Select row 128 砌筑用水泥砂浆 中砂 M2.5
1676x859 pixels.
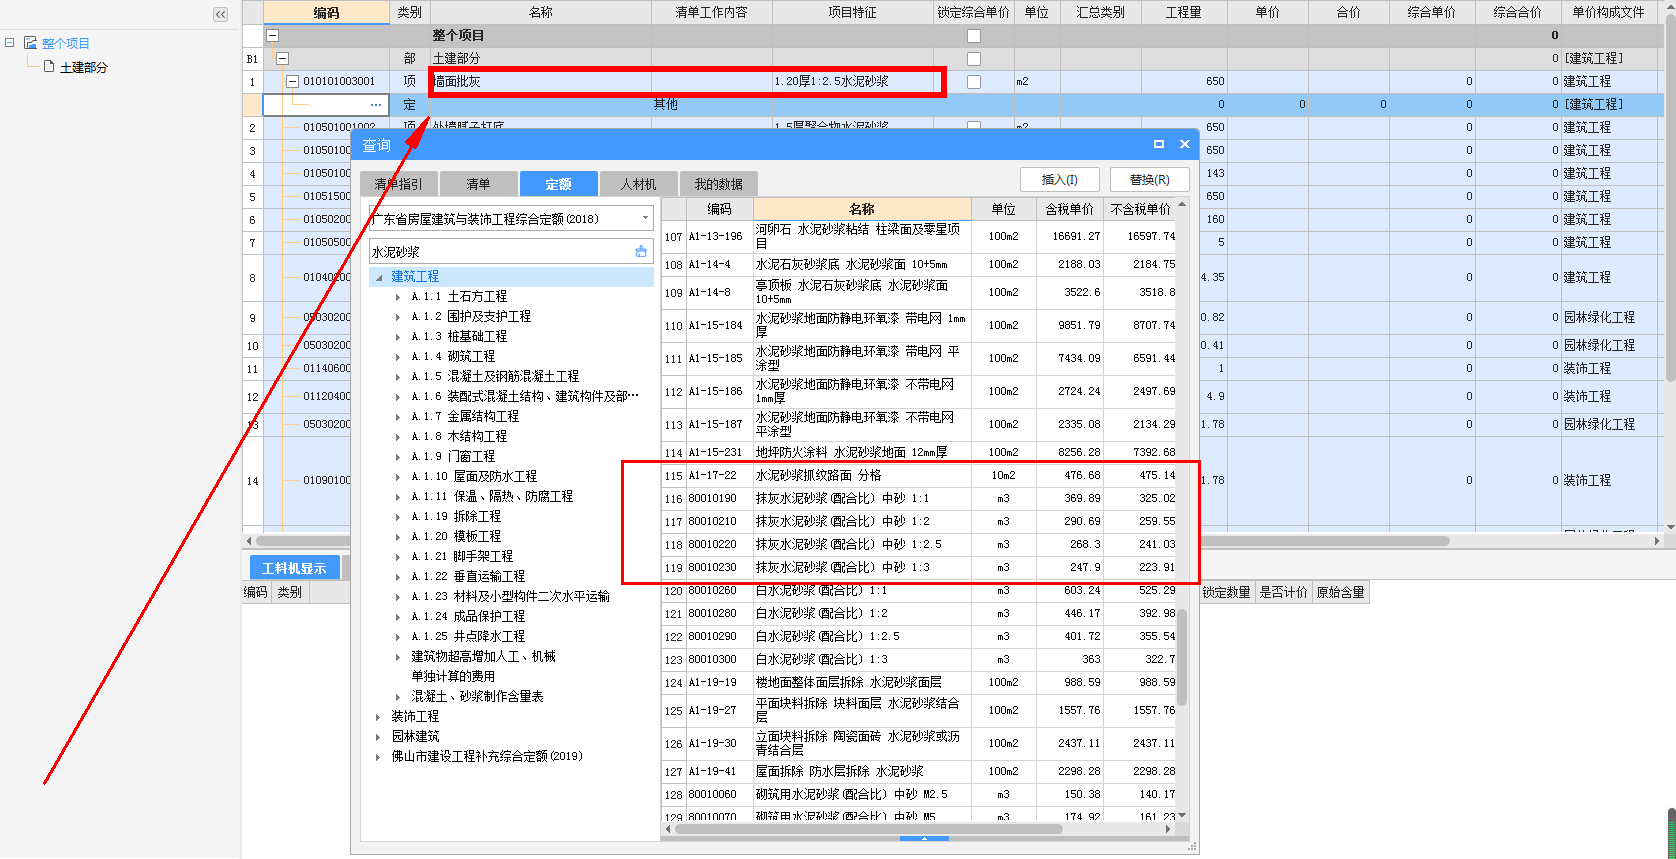point(920,794)
